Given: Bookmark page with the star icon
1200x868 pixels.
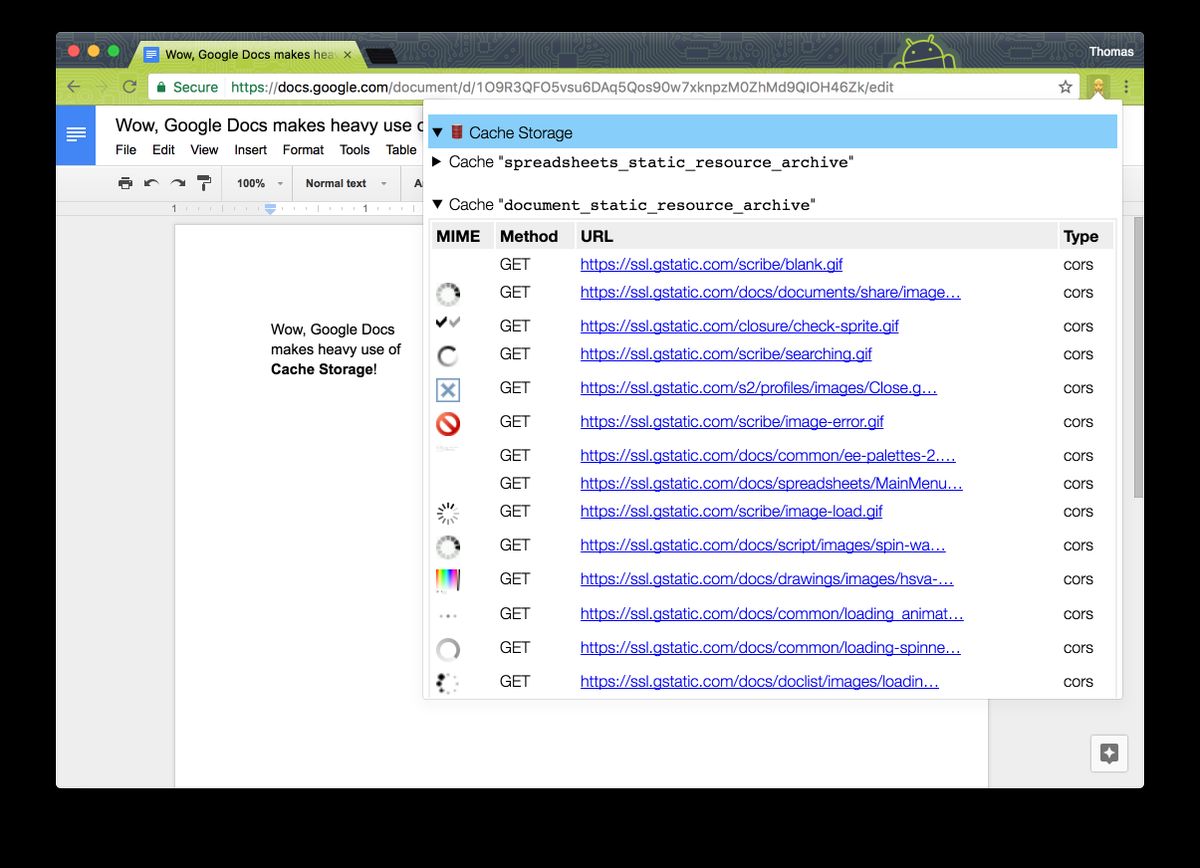Looking at the screenshot, I should pyautogui.click(x=1065, y=87).
